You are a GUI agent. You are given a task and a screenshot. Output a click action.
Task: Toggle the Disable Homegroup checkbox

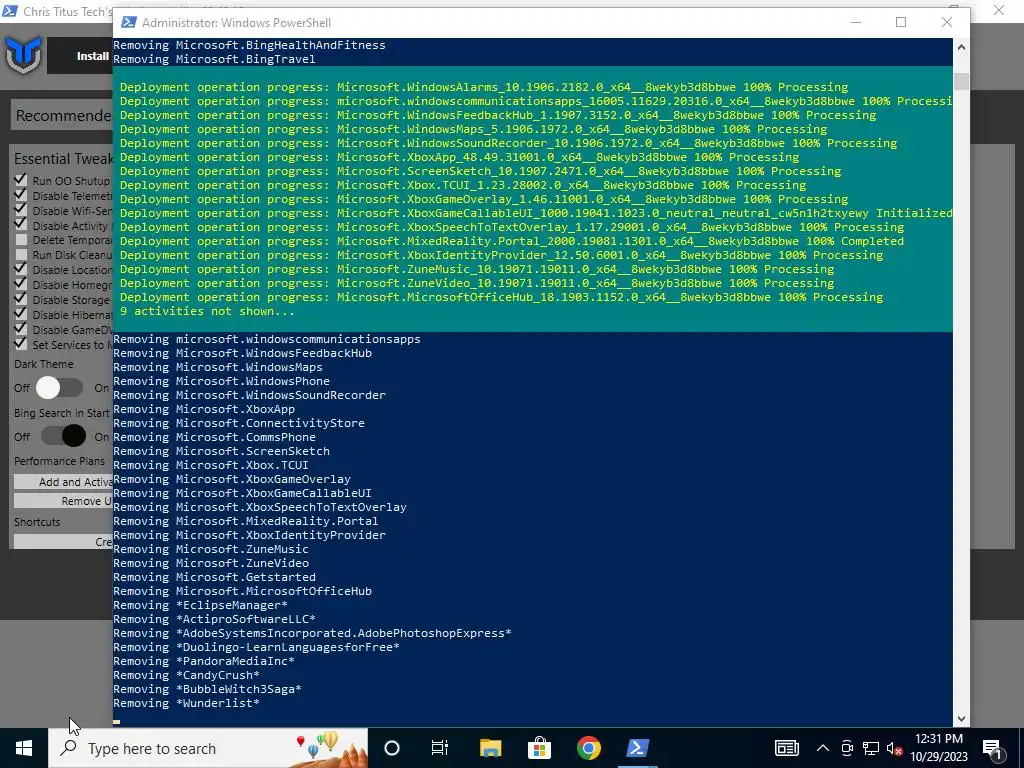21,284
